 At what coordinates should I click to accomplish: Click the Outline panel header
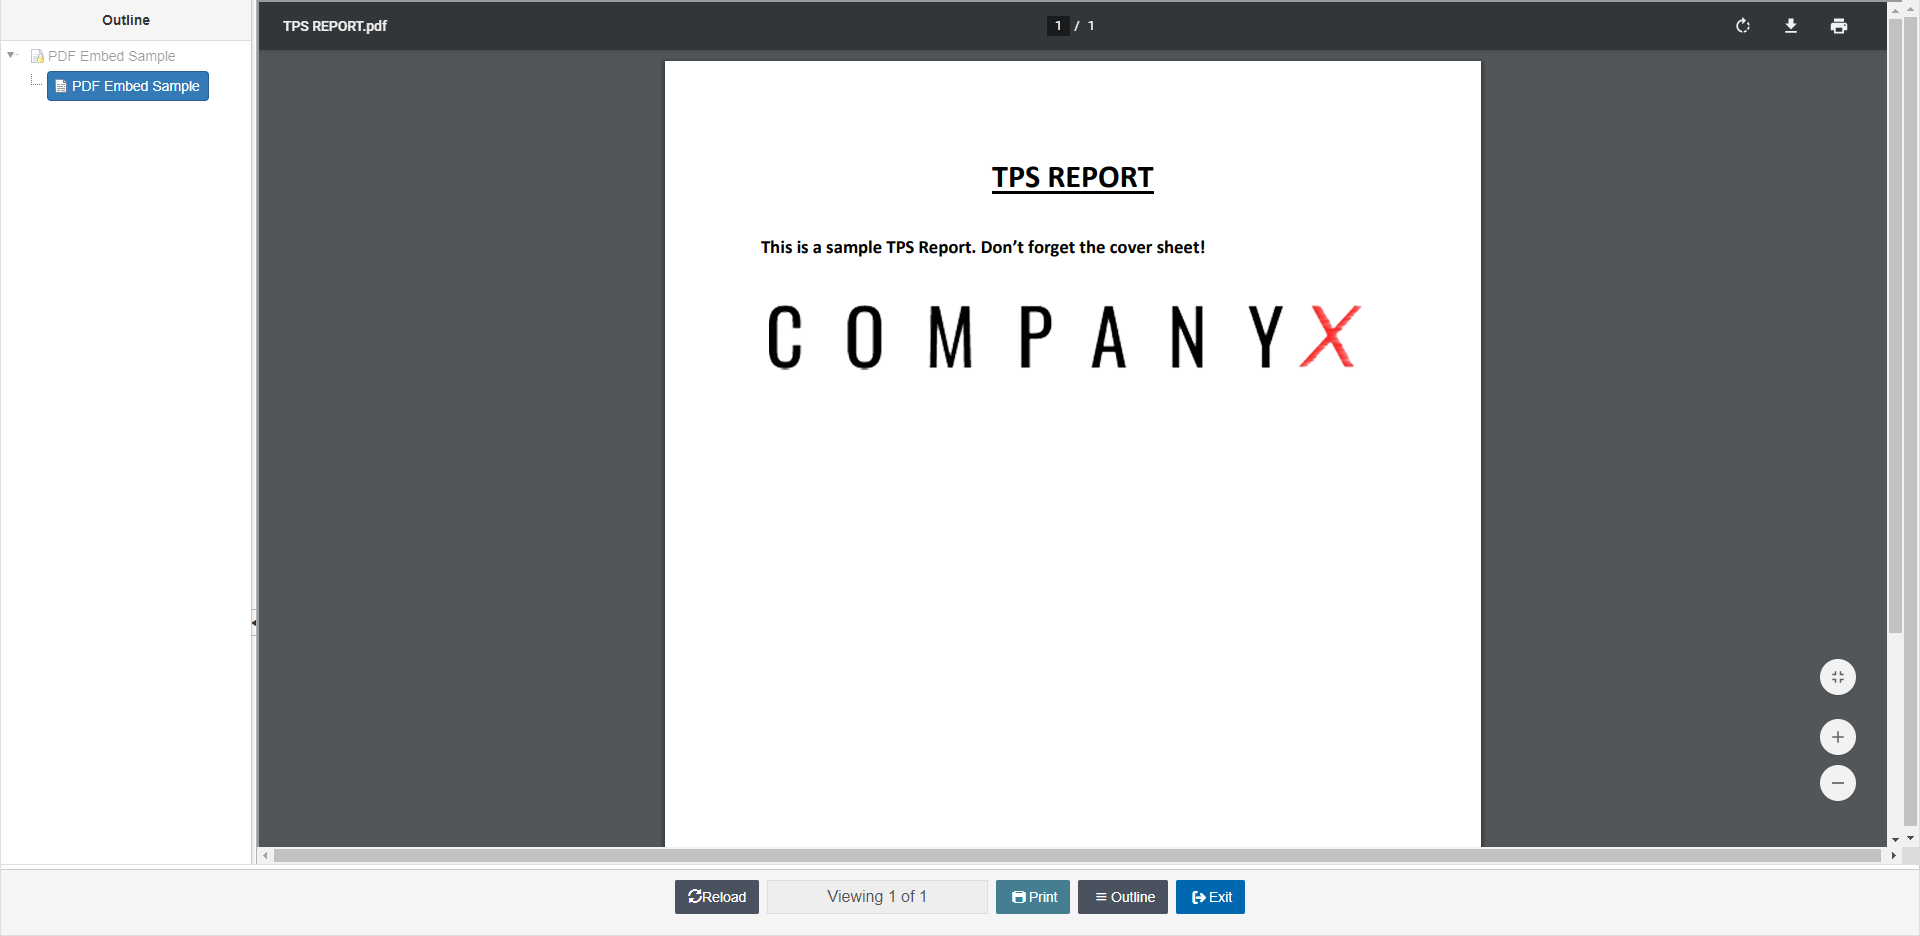click(x=126, y=20)
